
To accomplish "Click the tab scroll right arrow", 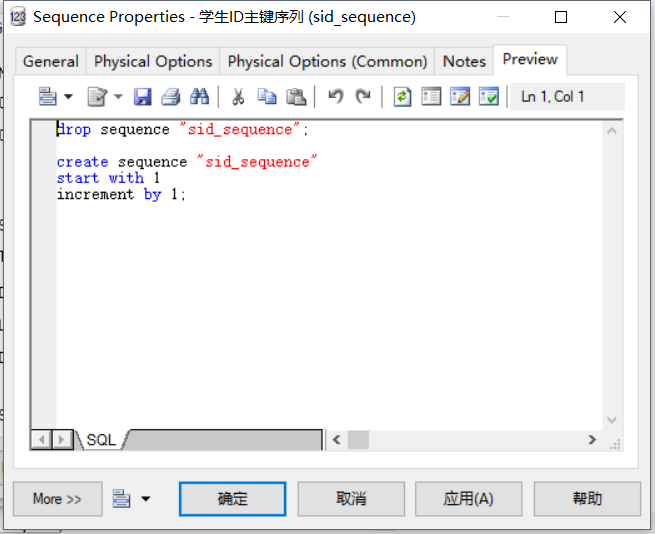I will [x=62, y=440].
